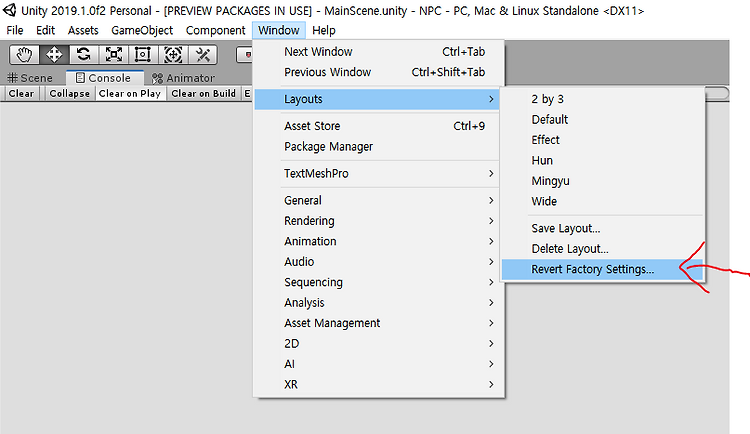Choose Revert Factory Settings...
This screenshot has height=434, width=750.
tap(602, 269)
